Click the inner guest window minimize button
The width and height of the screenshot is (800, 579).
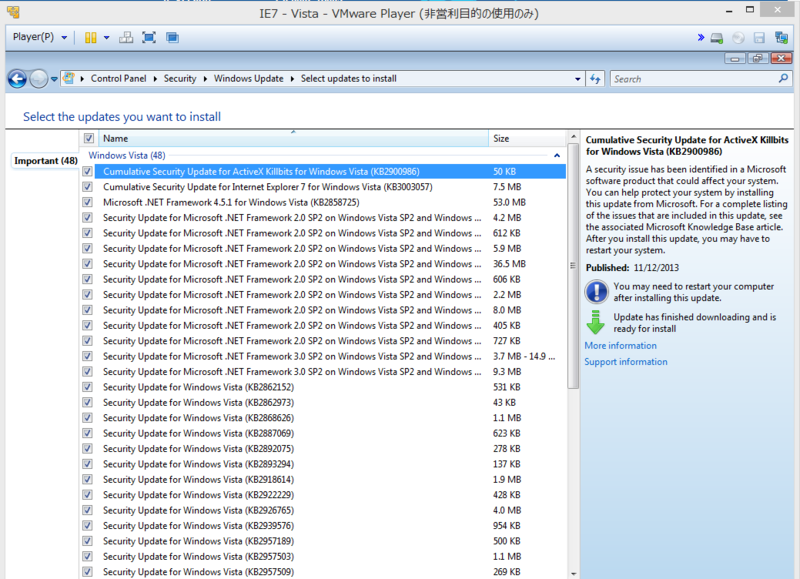(735, 59)
